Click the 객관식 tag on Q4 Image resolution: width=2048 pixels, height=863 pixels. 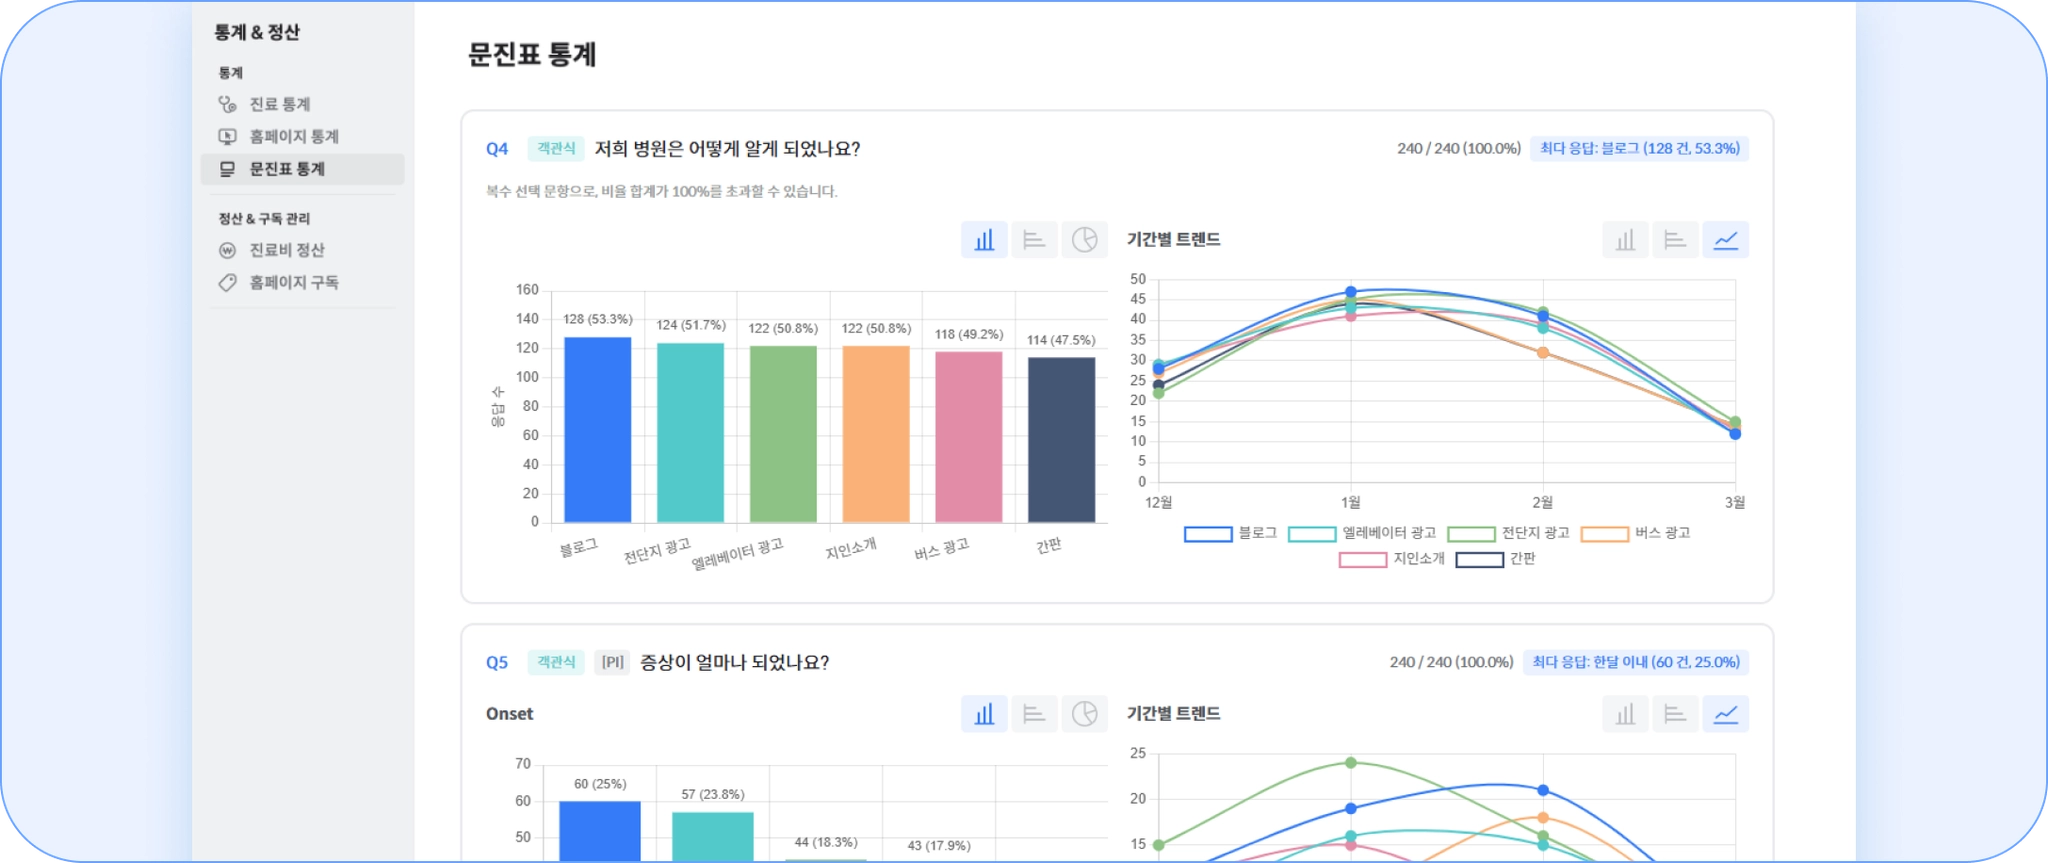coord(556,149)
